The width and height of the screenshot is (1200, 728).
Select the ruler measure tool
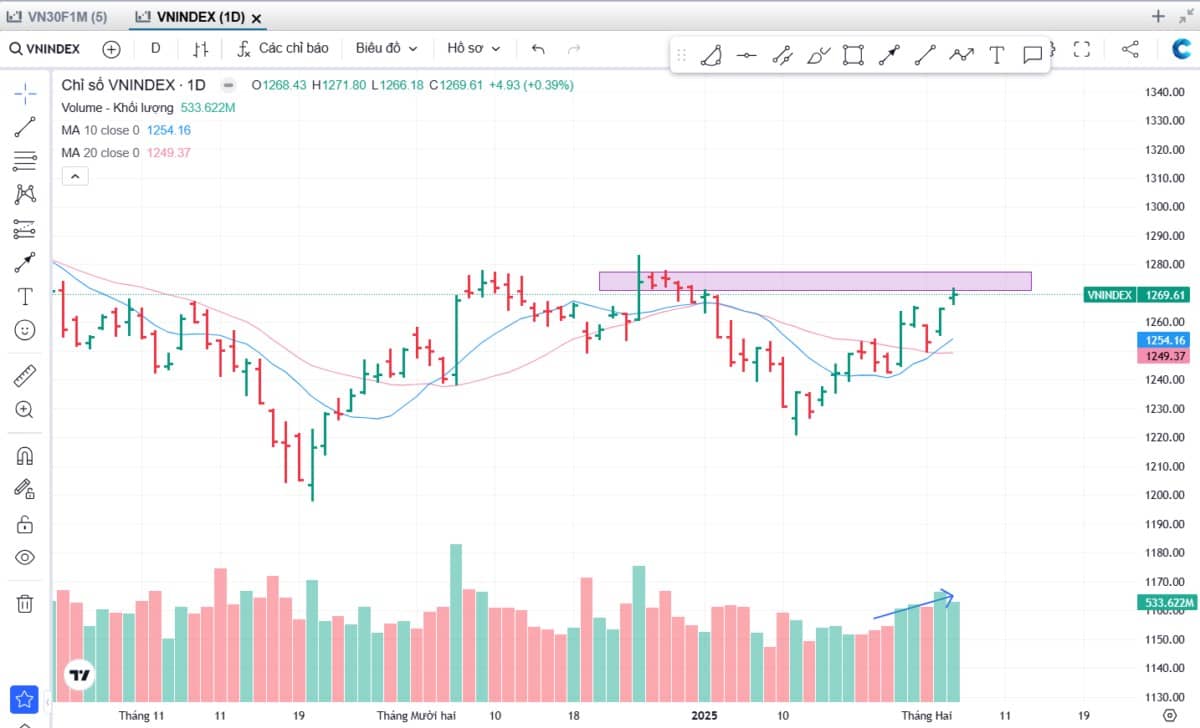pos(25,376)
